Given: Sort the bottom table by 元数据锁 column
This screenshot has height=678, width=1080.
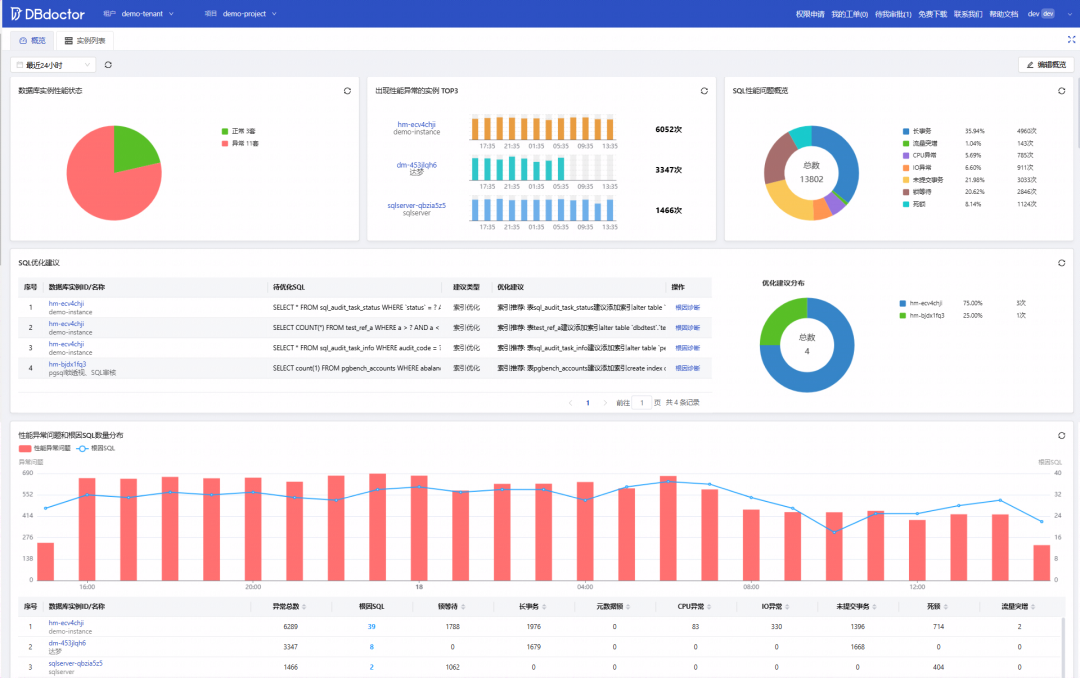Looking at the screenshot, I should (x=629, y=607).
